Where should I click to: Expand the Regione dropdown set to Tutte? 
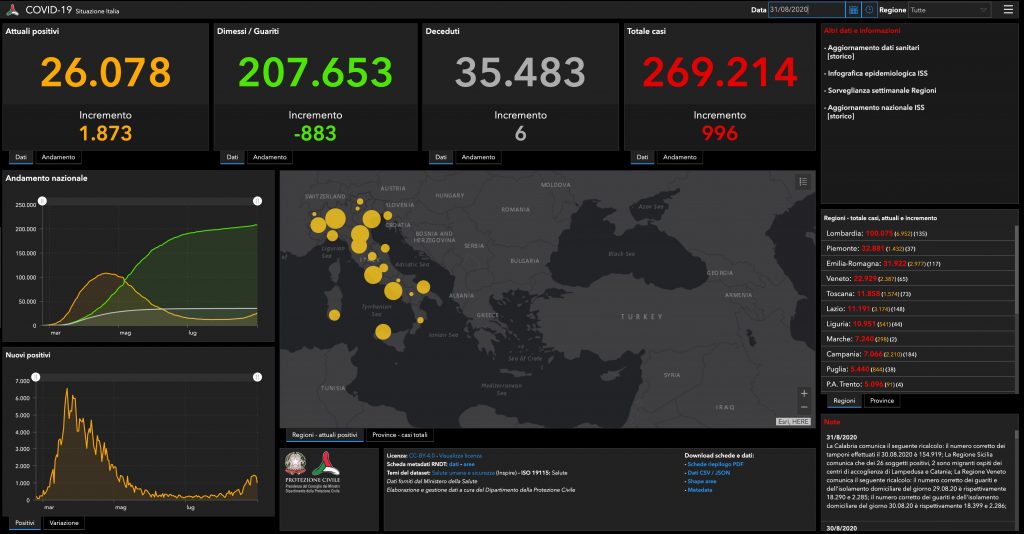pos(948,10)
